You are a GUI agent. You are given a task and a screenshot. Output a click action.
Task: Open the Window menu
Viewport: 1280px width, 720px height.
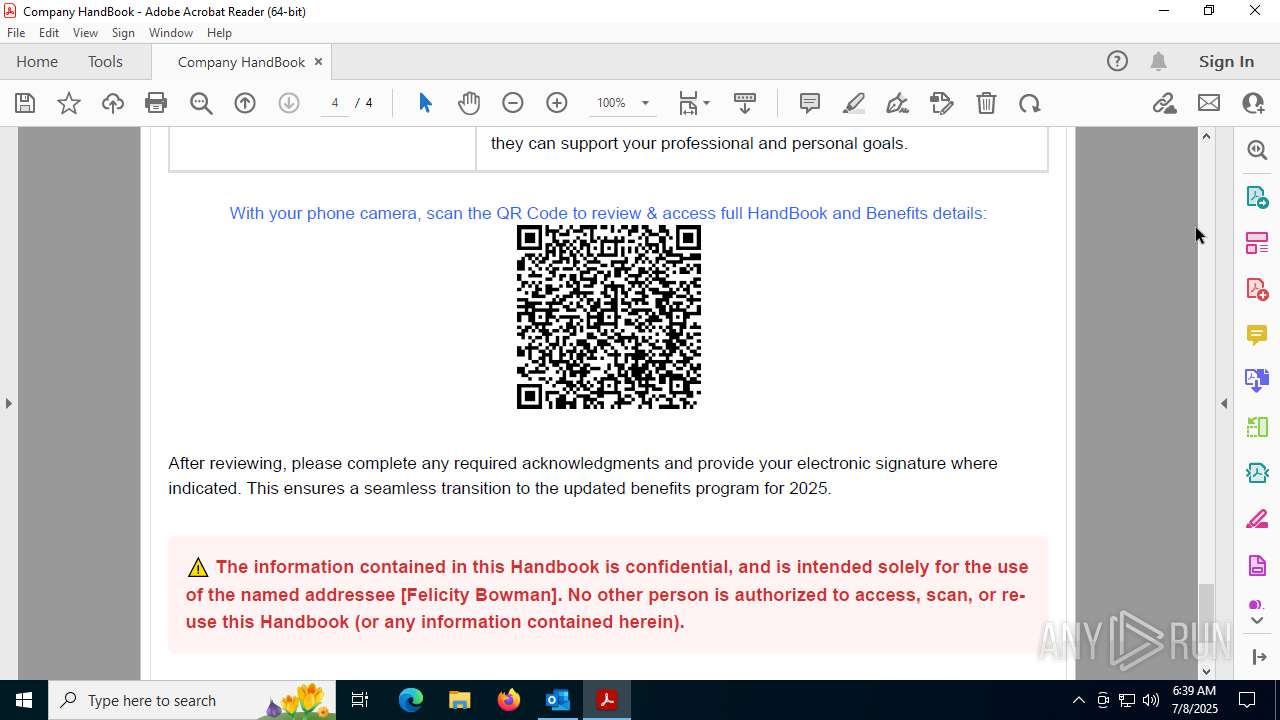[x=171, y=33]
